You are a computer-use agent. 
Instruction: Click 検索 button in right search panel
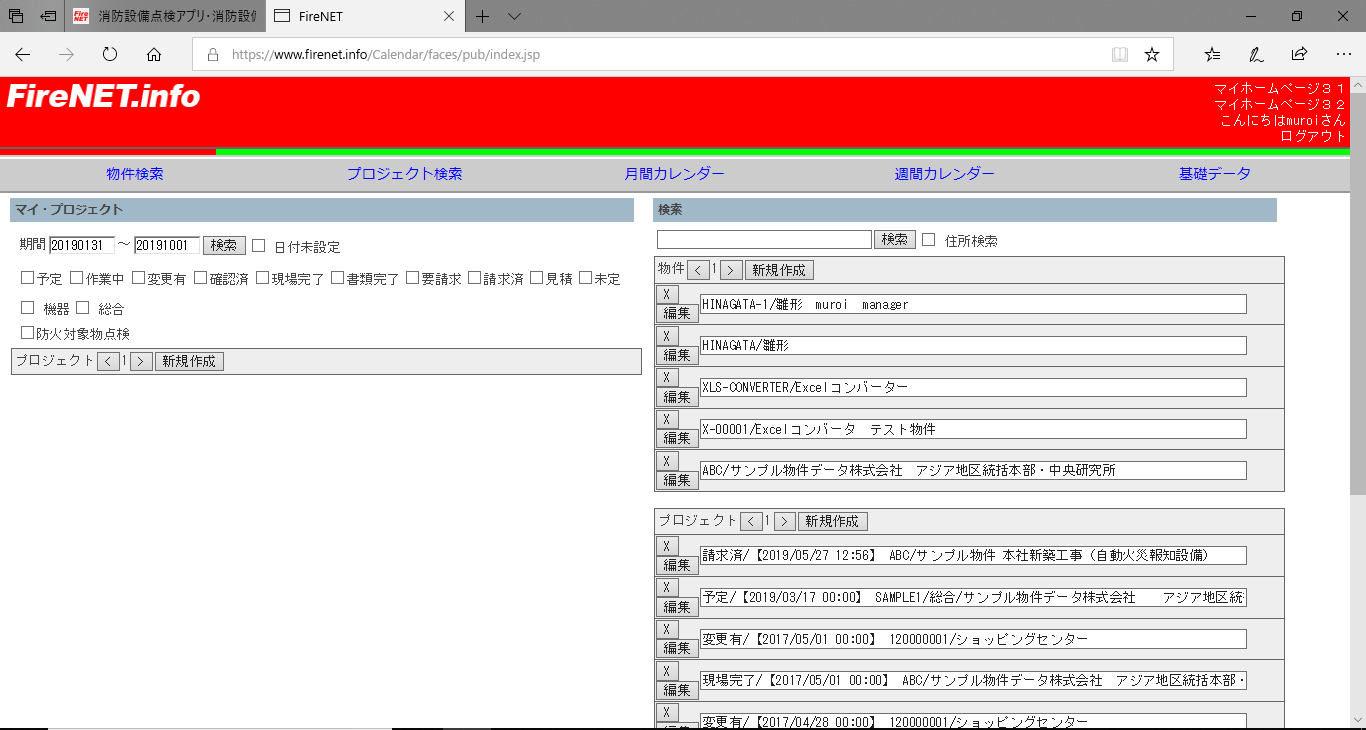895,240
